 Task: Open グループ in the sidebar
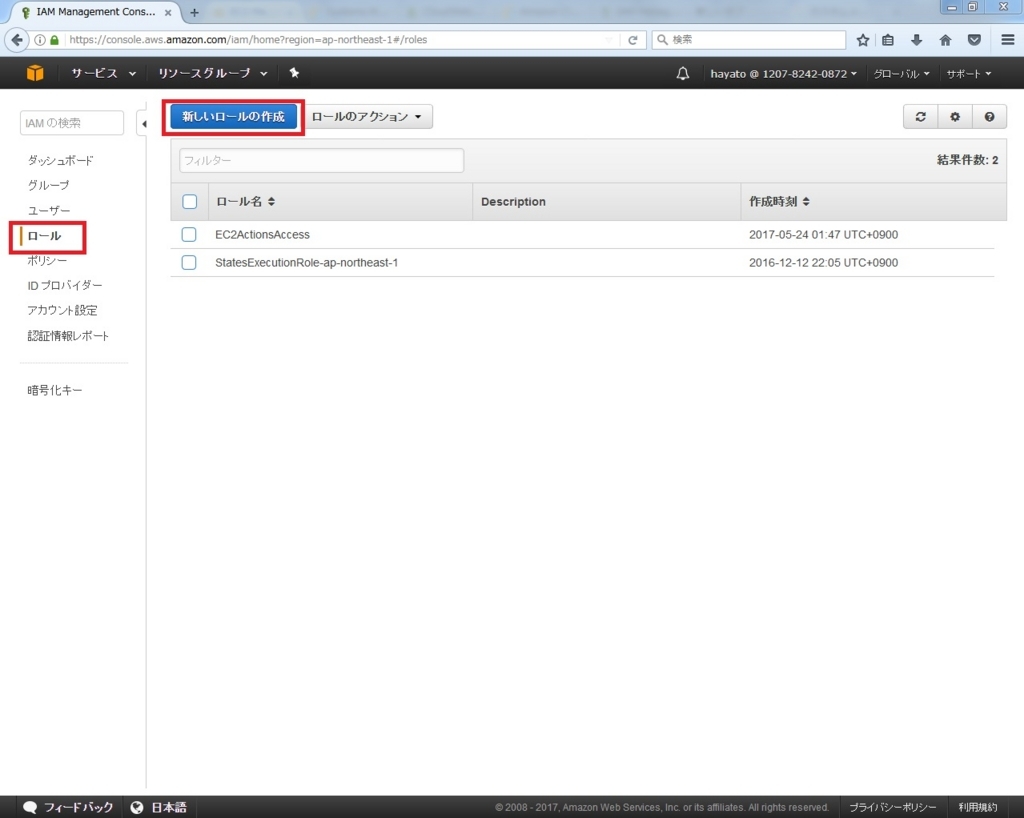48,185
